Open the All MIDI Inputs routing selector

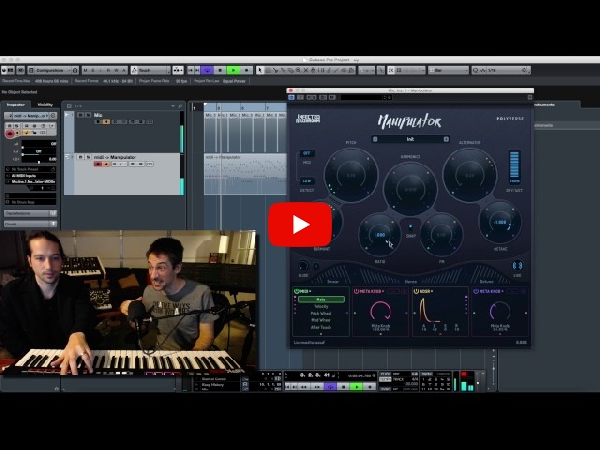[30, 176]
